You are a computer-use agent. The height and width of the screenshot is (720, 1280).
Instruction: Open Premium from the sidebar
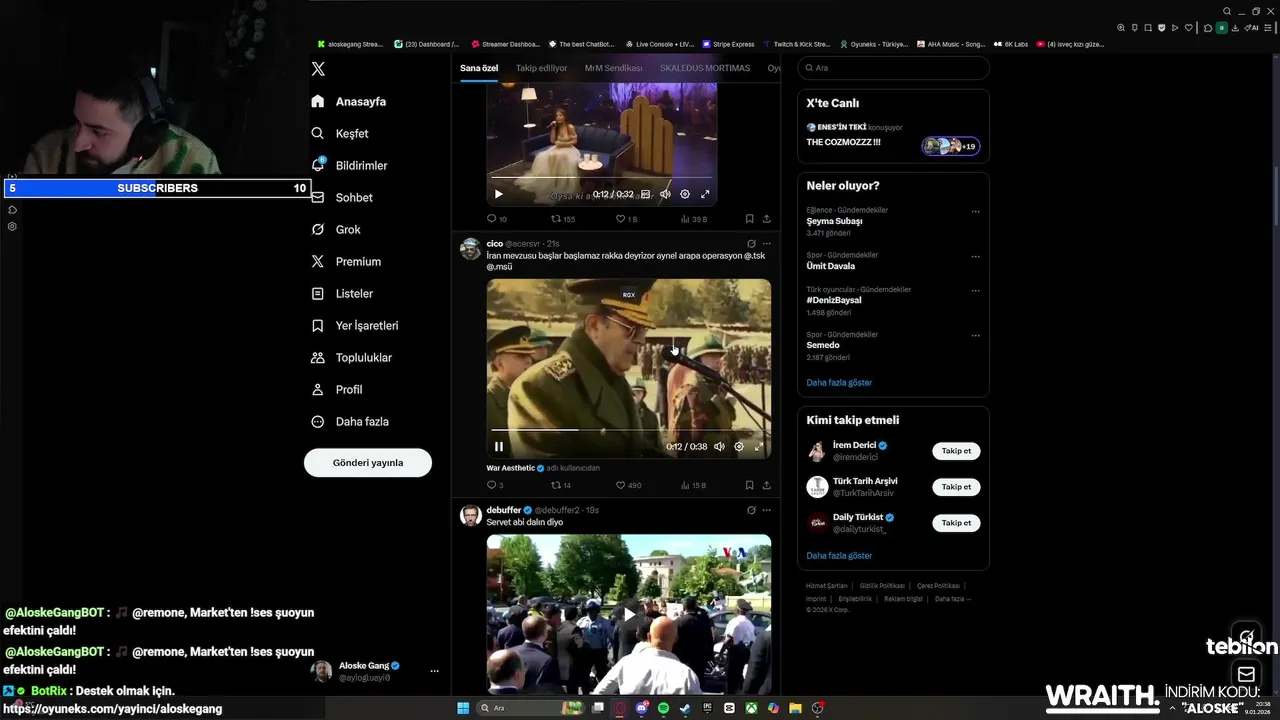coord(346,261)
